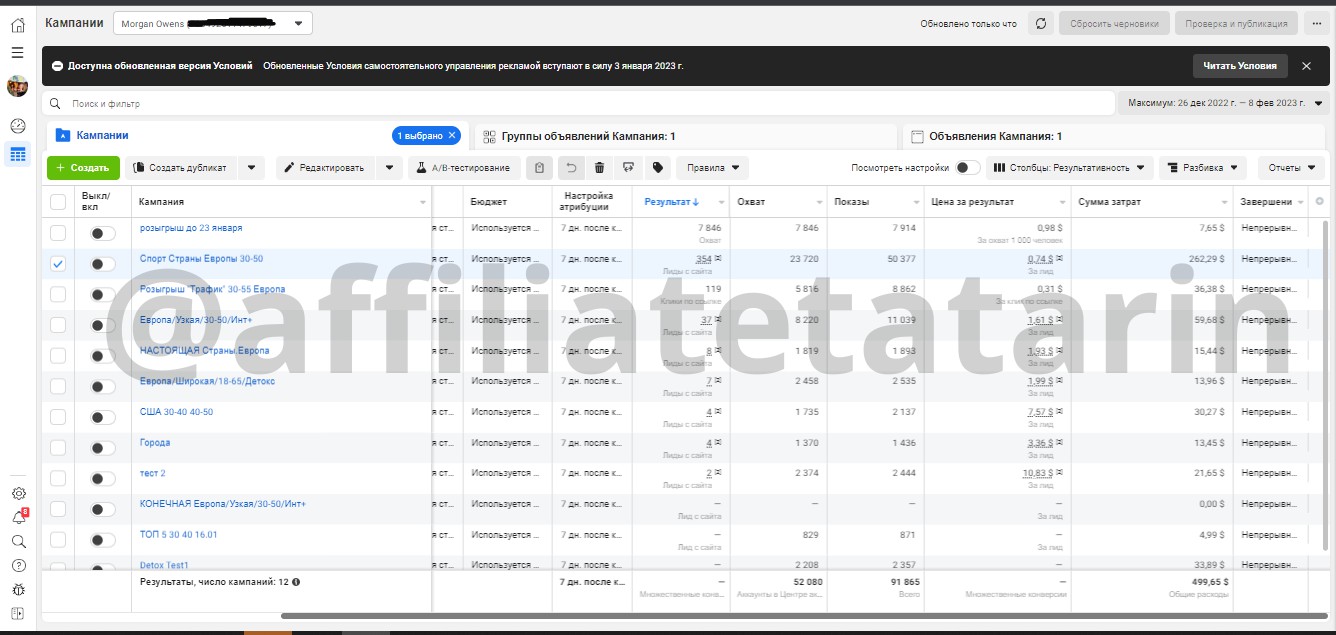Image resolution: width=1336 pixels, height=635 pixels.
Task: Open the Morgan Owens account dropdown
Action: coord(213,23)
